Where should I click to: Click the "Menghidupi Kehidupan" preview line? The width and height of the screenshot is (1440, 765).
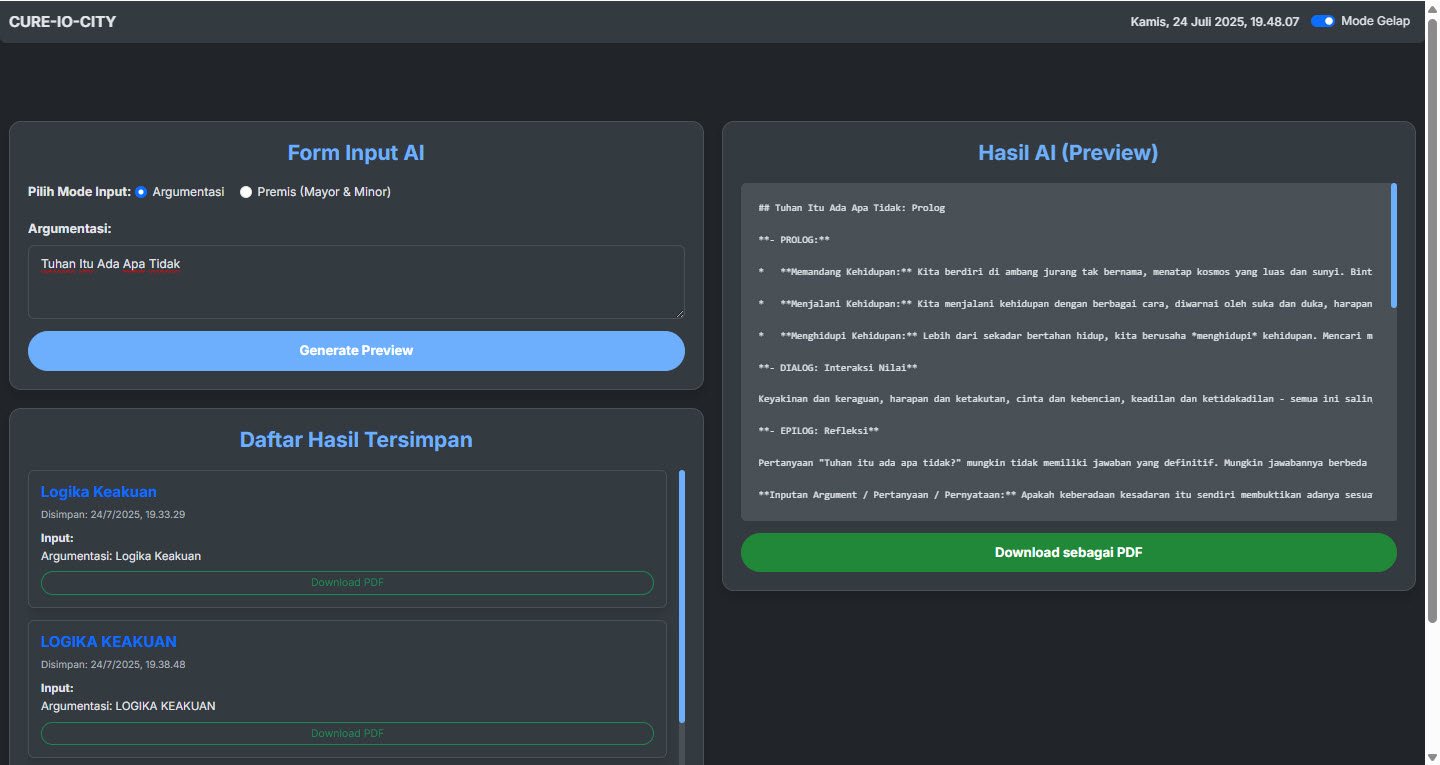pos(1065,336)
